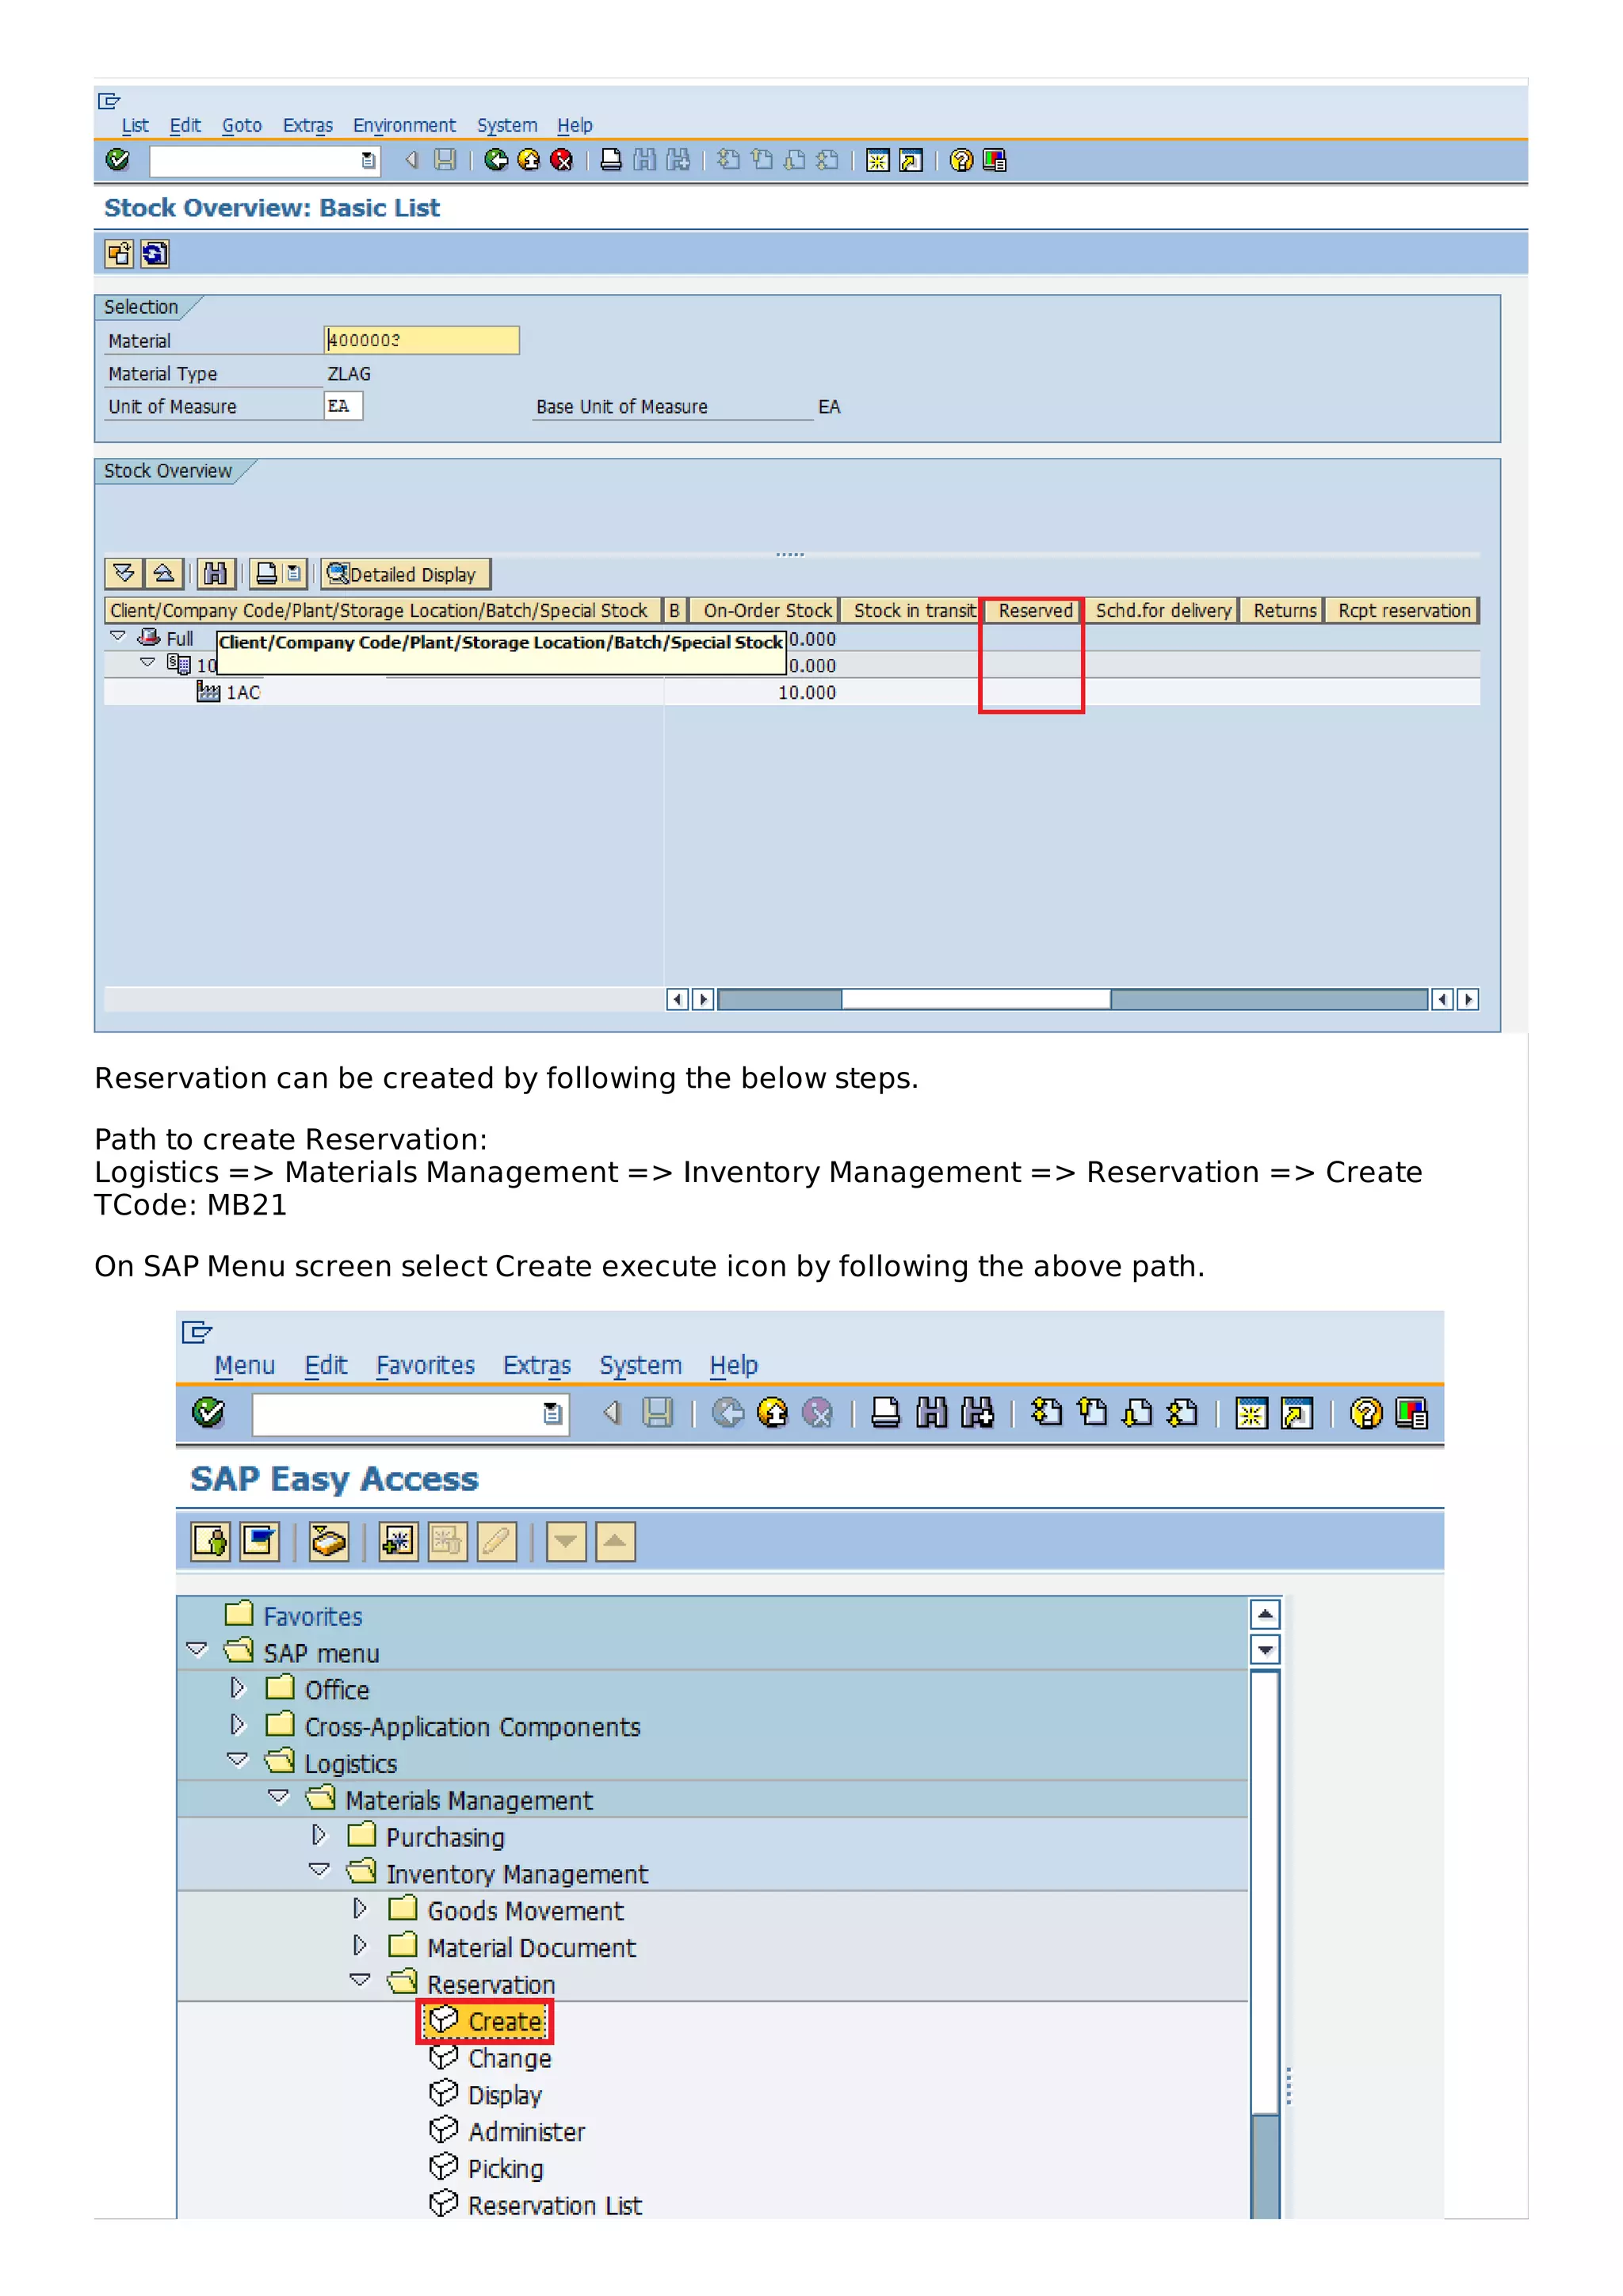
Task: Open the Favorites menu in SAP Easy Access
Action: point(425,1365)
